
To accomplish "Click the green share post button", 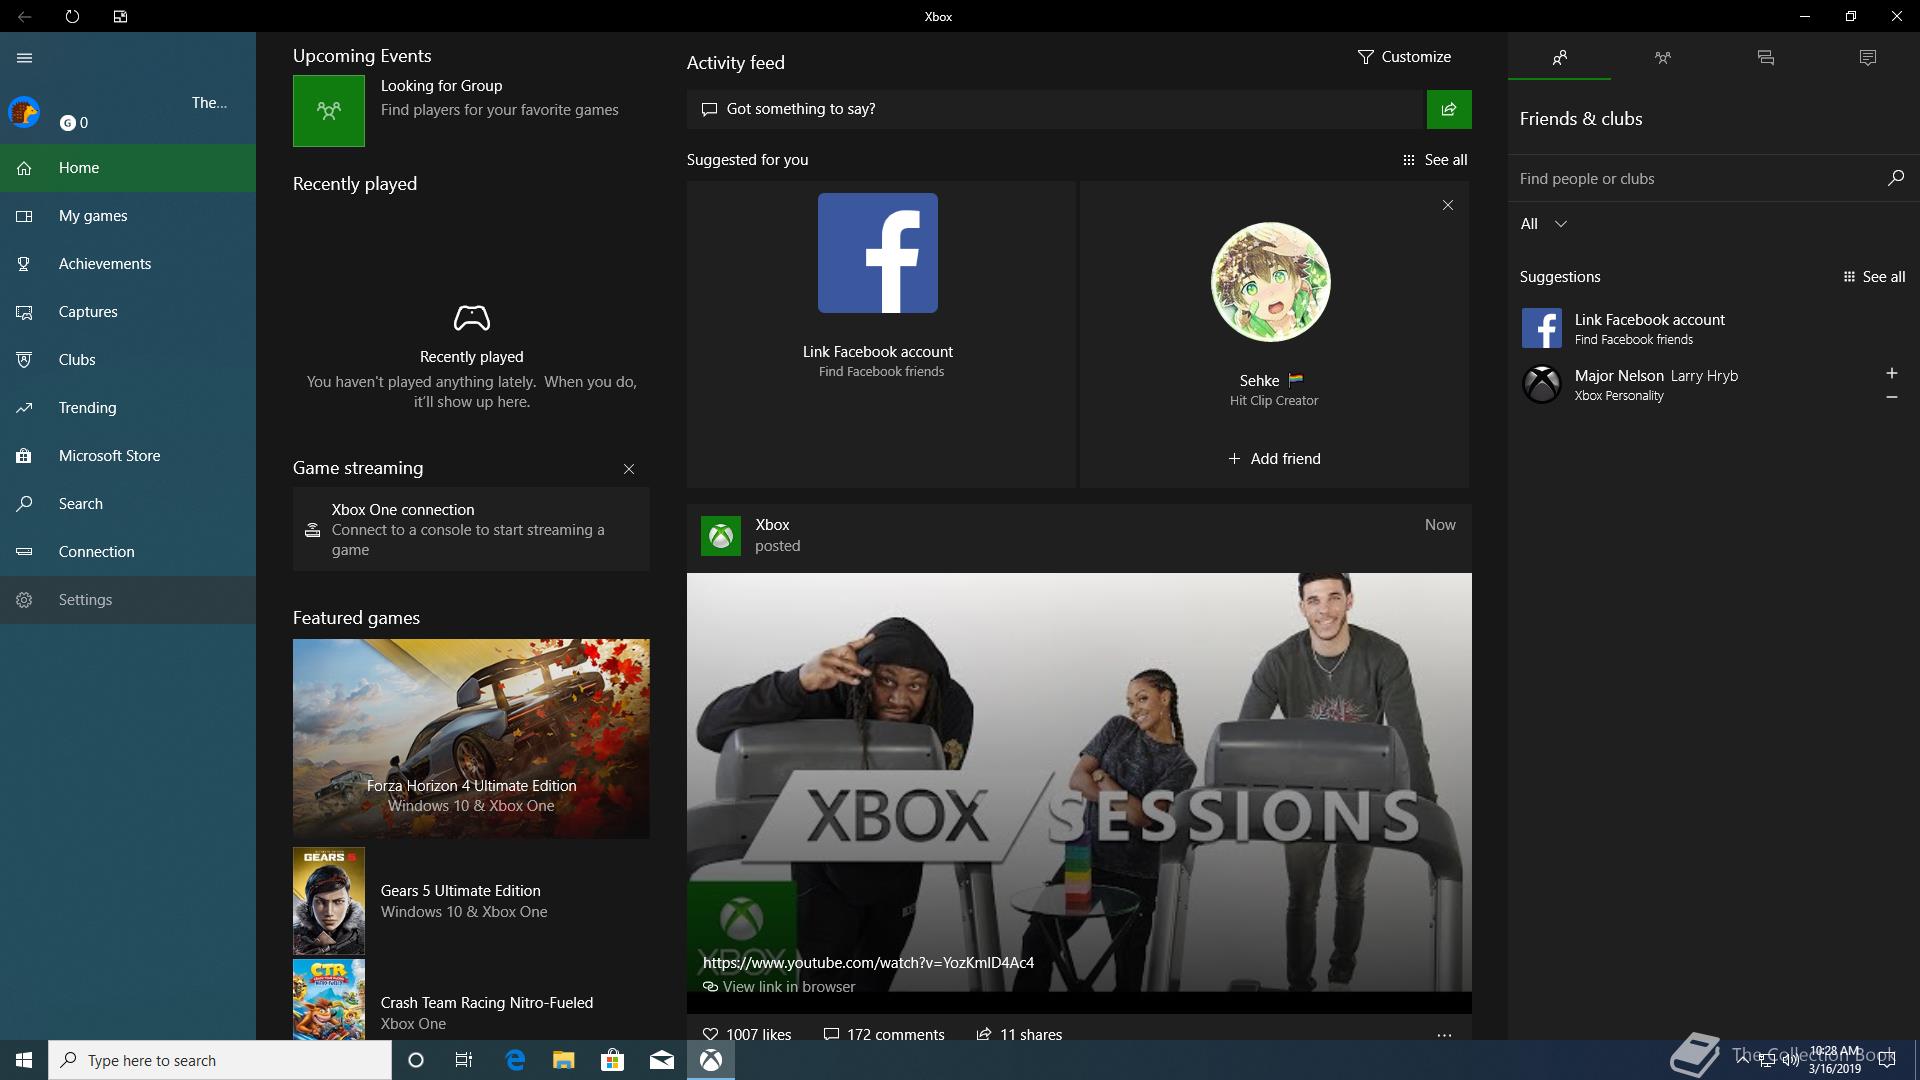I will click(1449, 109).
